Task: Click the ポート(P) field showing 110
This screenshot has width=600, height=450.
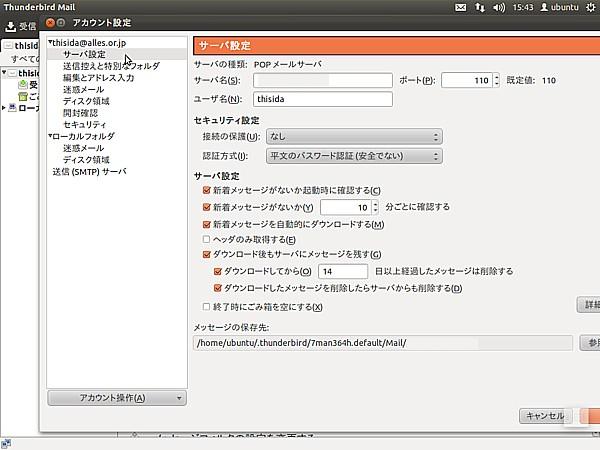Action: click(467, 80)
